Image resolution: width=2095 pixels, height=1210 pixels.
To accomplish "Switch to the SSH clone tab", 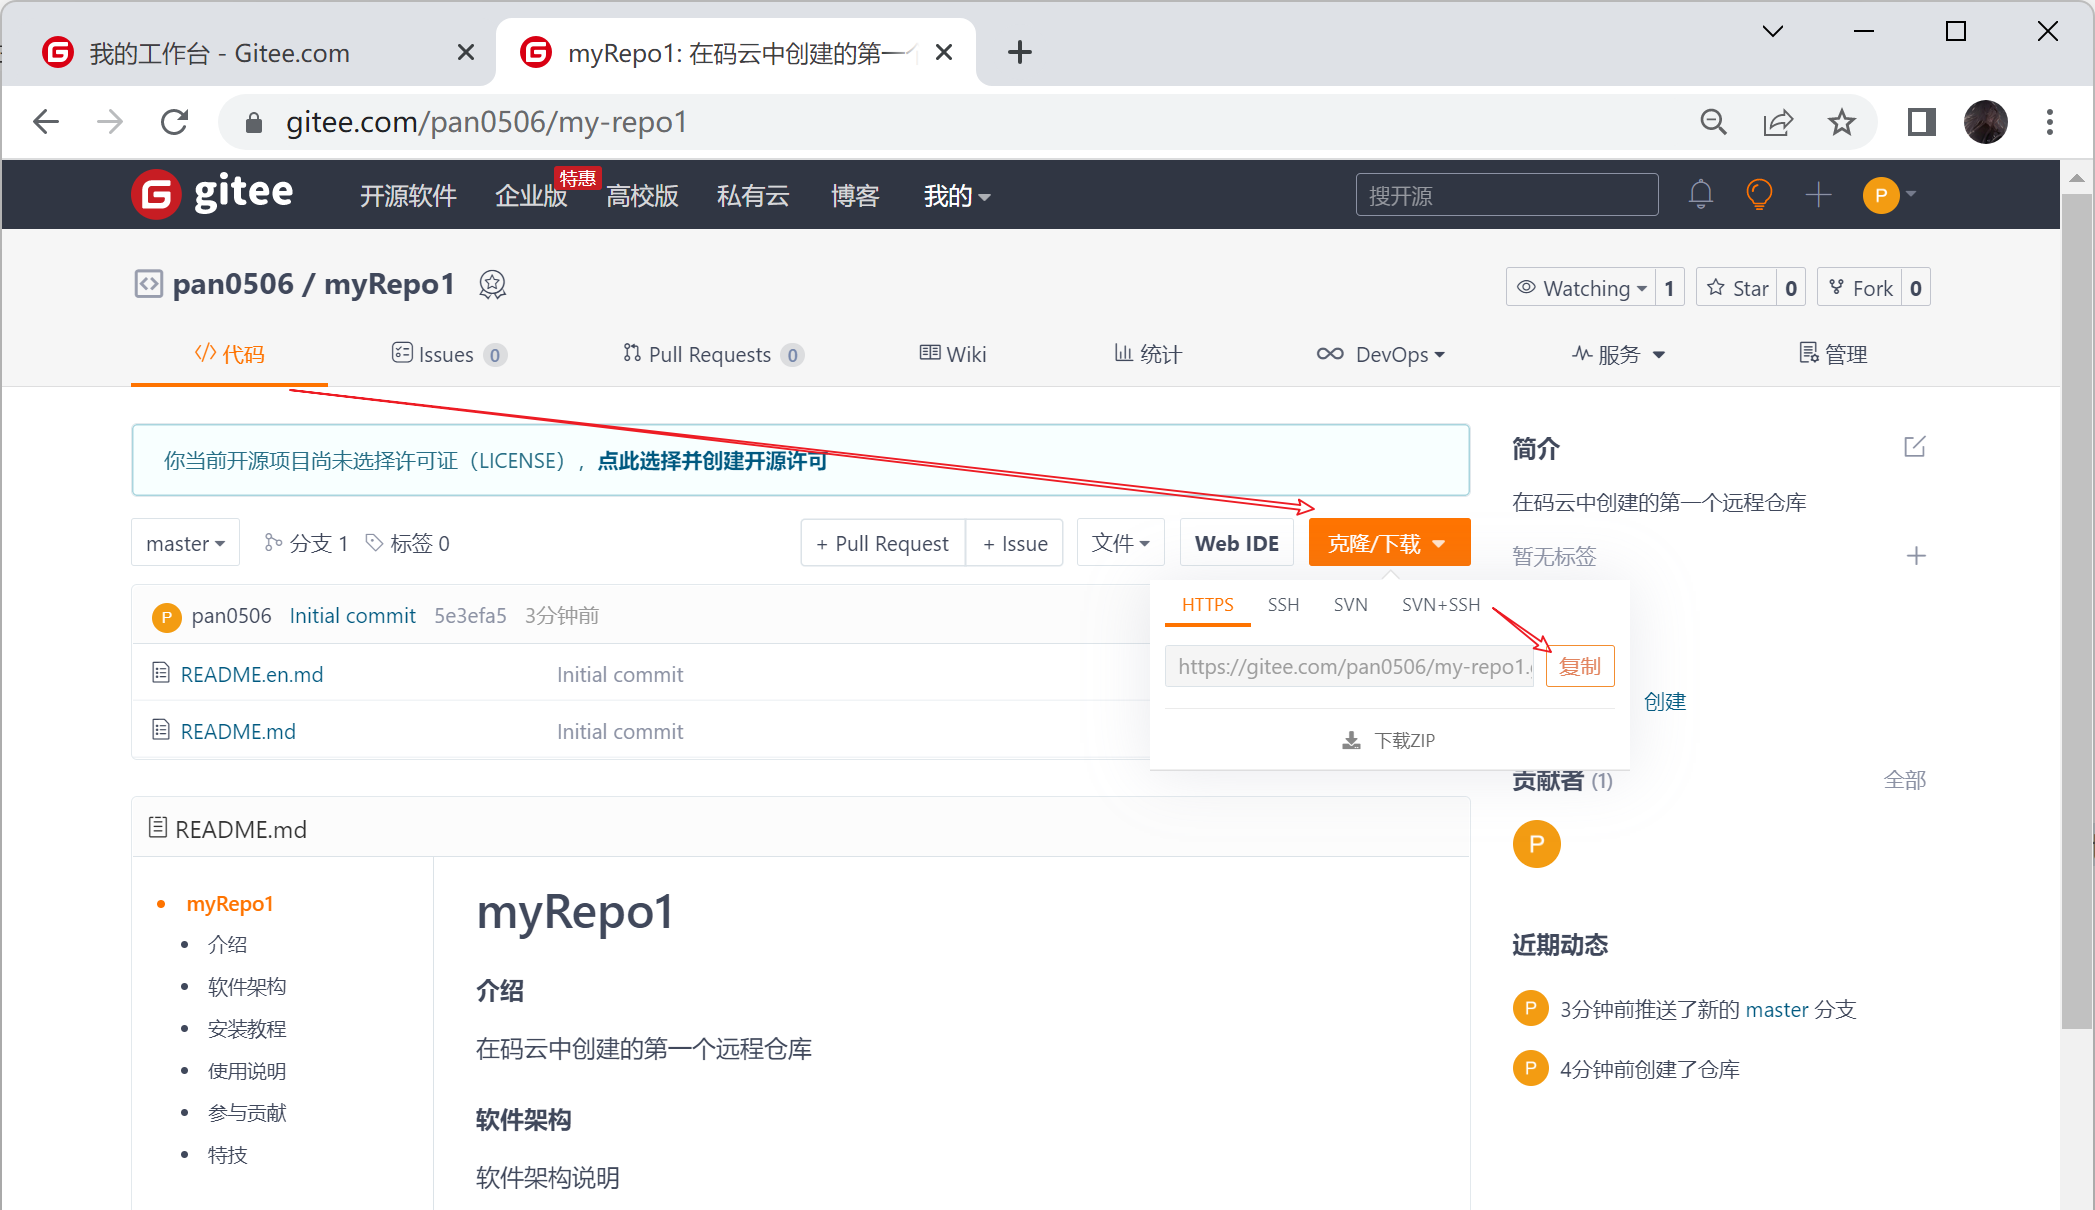I will (x=1283, y=605).
